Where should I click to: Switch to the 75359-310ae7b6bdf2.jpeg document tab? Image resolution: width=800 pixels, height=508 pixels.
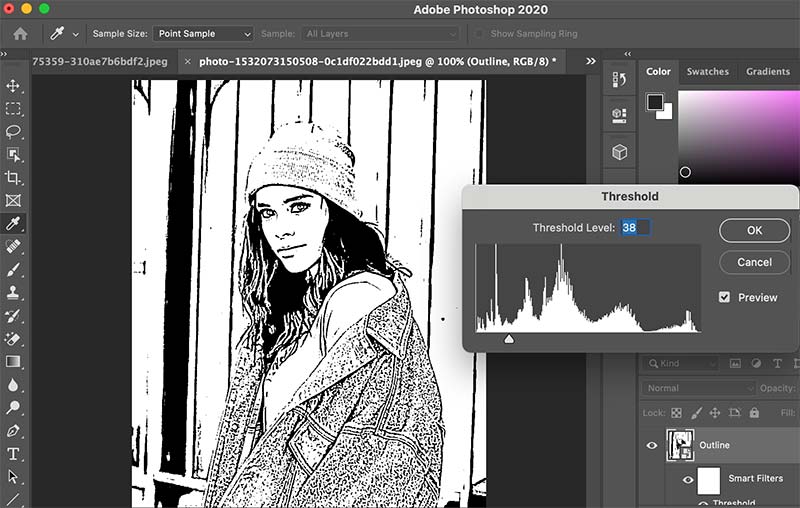[100, 62]
